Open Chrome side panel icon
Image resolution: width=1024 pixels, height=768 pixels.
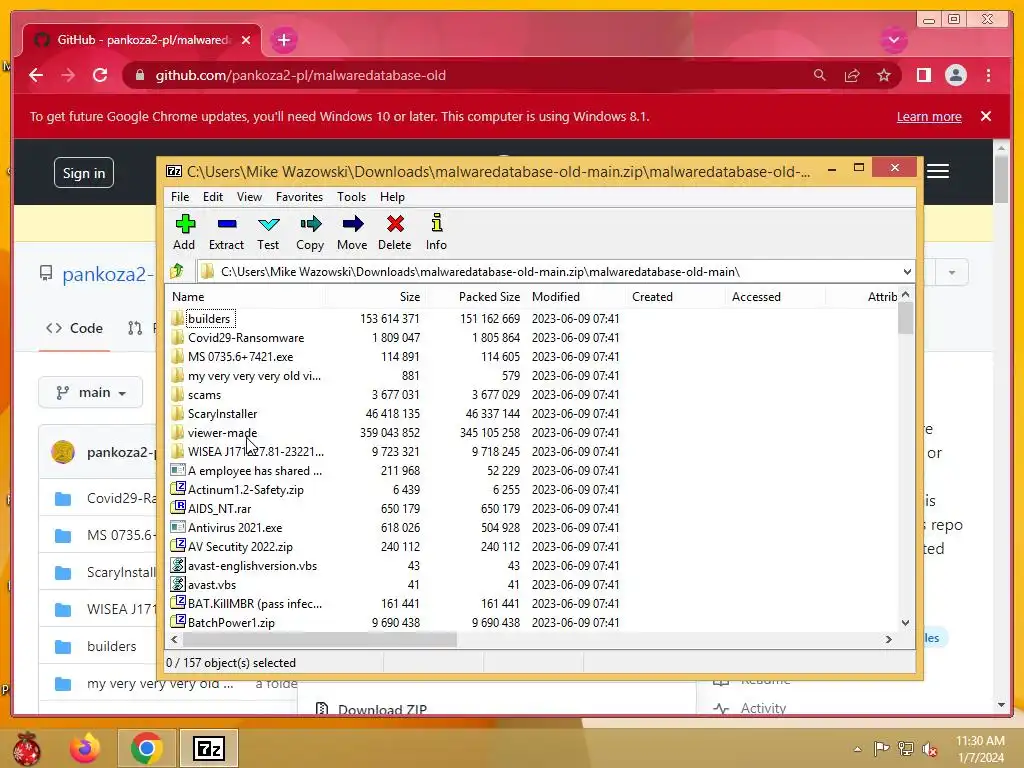(923, 75)
